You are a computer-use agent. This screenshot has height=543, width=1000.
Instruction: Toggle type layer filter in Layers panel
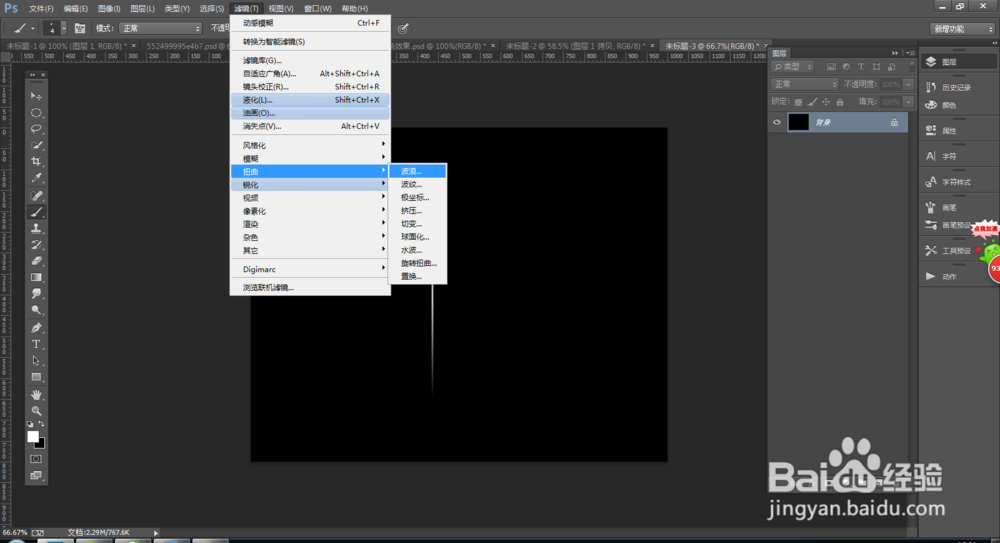click(861, 66)
